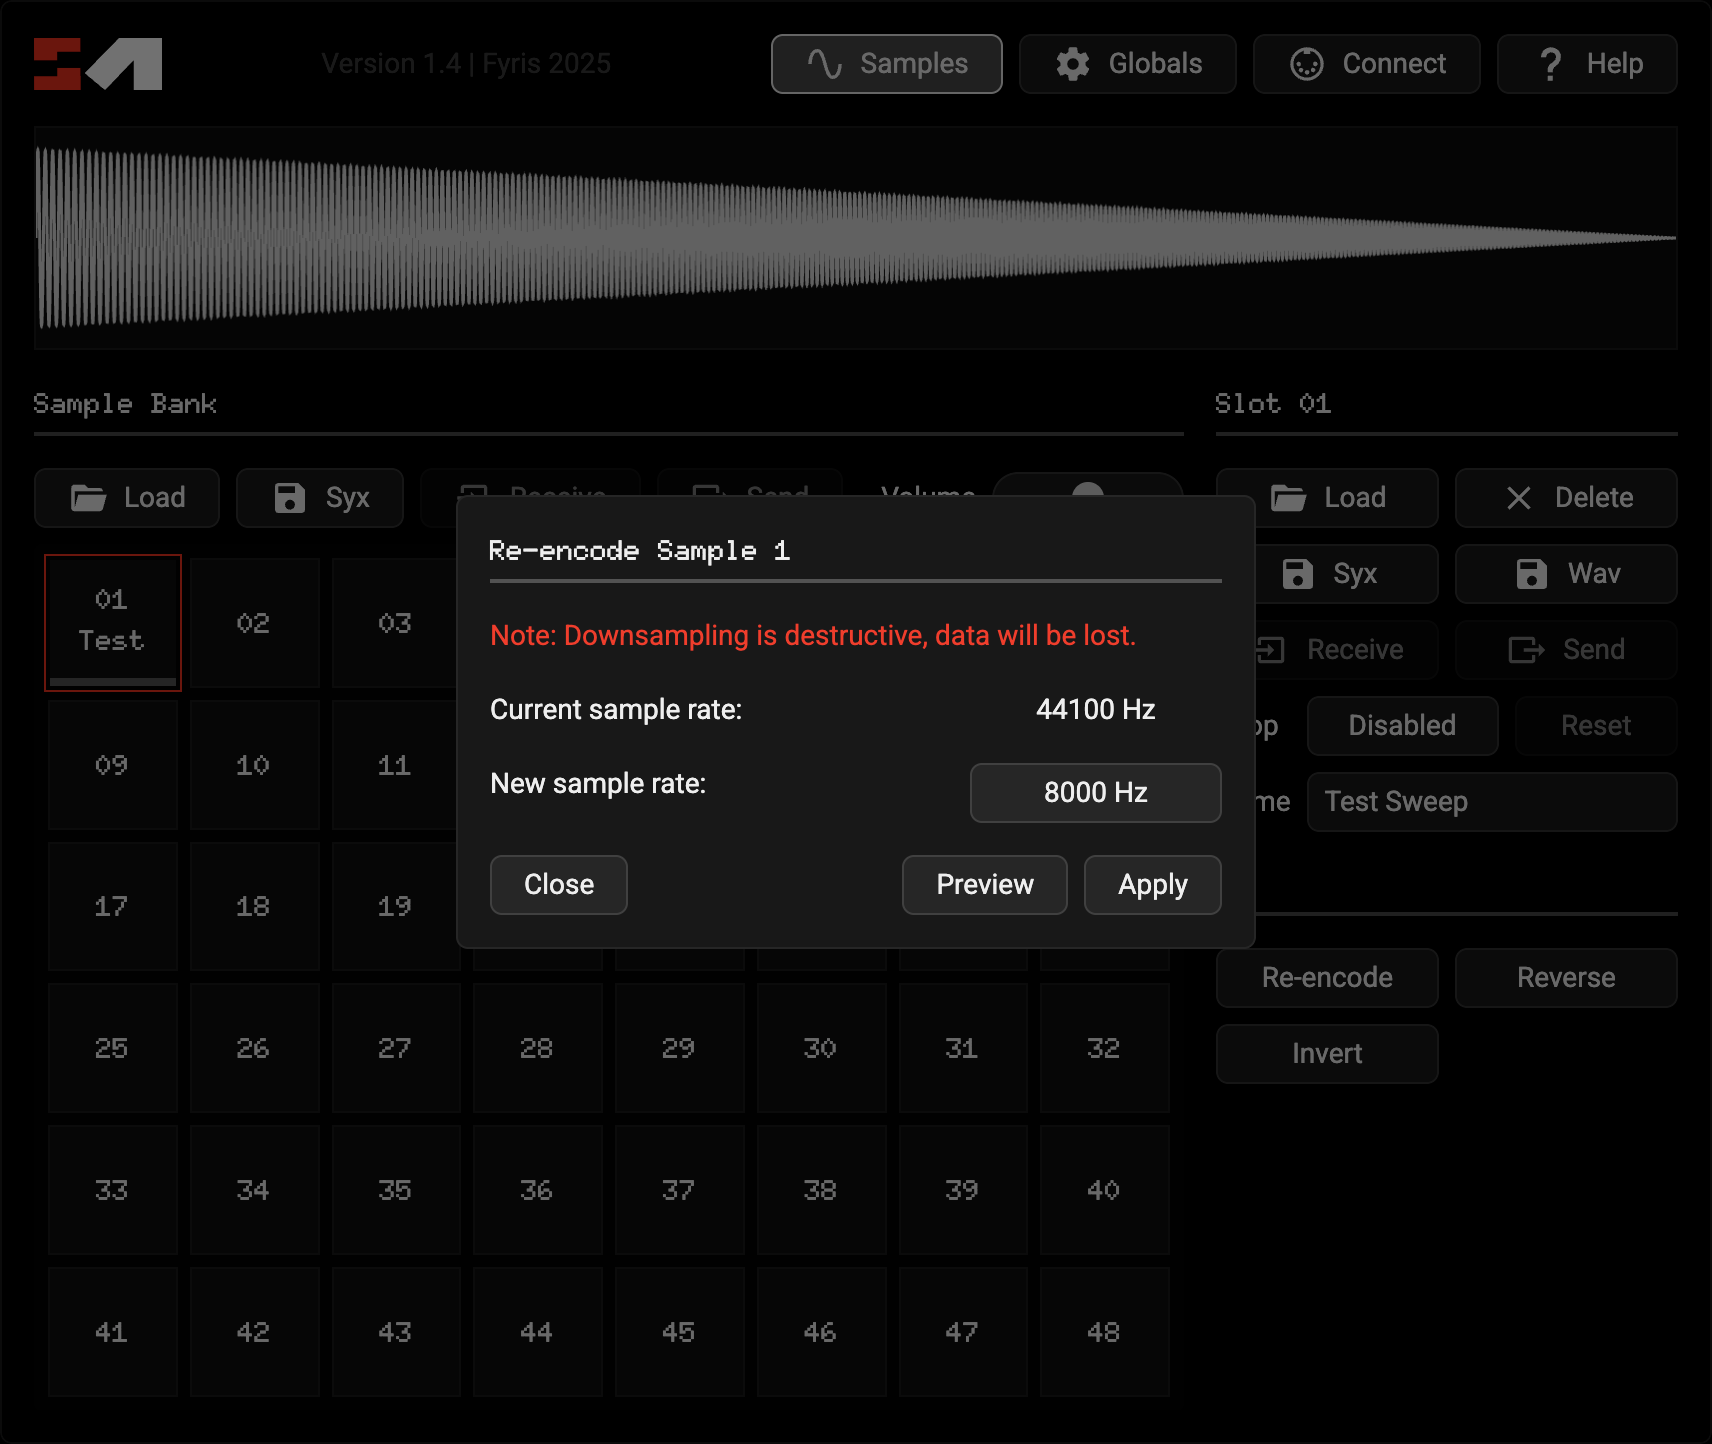Load a file into Slot 01
The height and width of the screenshot is (1444, 1712).
click(1327, 498)
